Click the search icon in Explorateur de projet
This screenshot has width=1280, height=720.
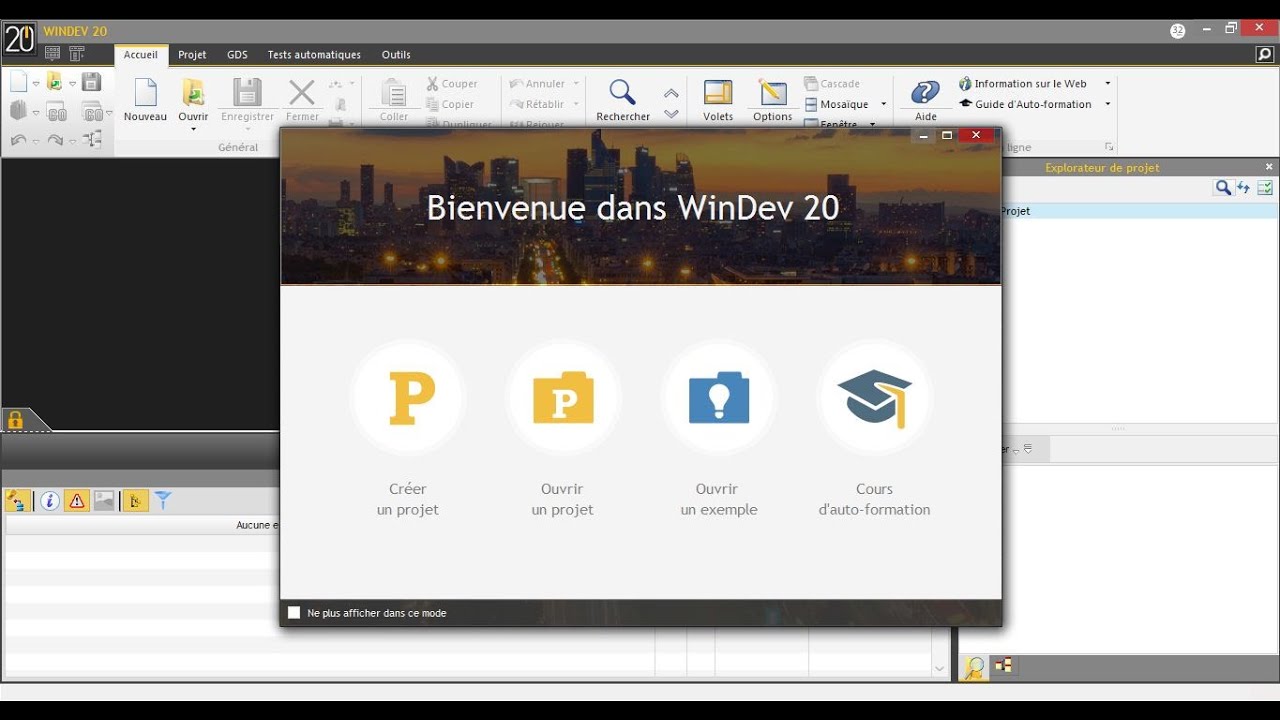pos(1223,188)
